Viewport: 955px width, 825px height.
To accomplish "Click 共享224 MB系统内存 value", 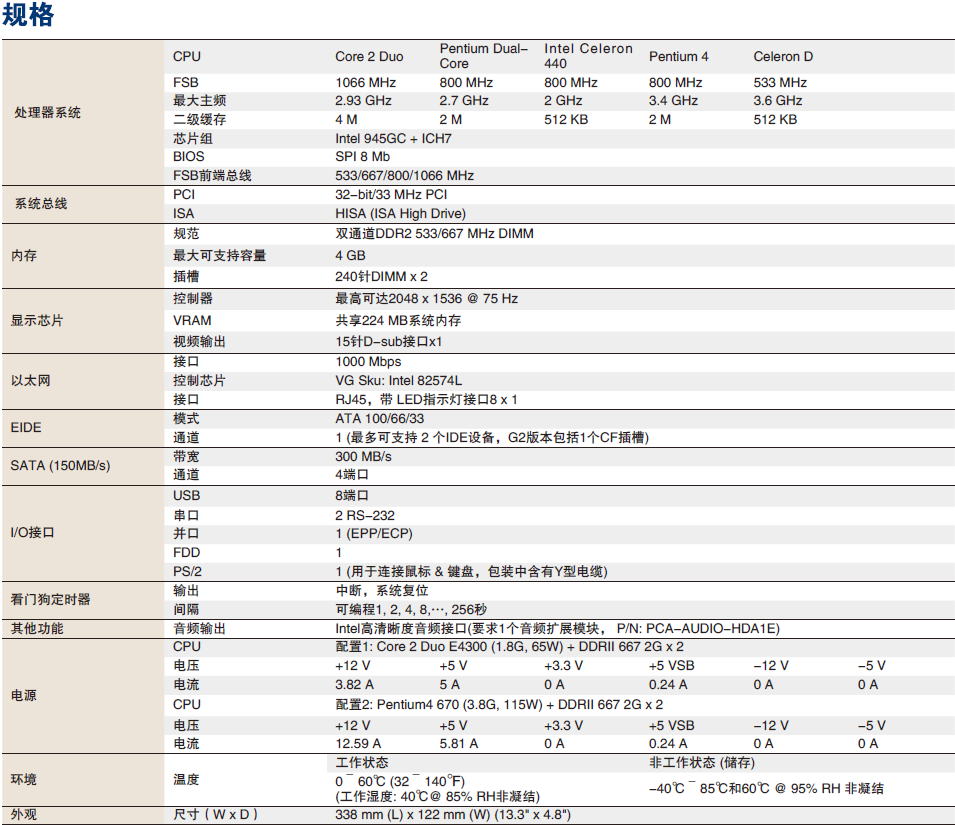I will 398,320.
